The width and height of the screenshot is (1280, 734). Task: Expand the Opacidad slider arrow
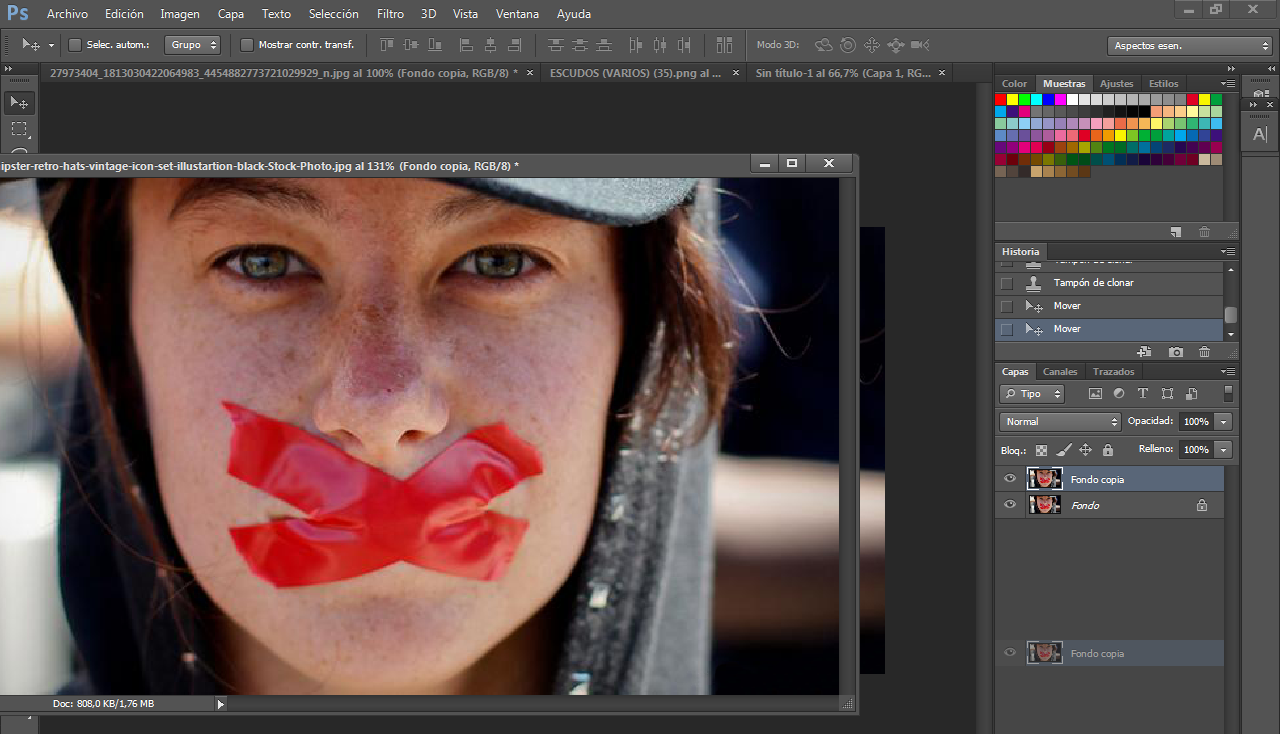pyautogui.click(x=1225, y=422)
